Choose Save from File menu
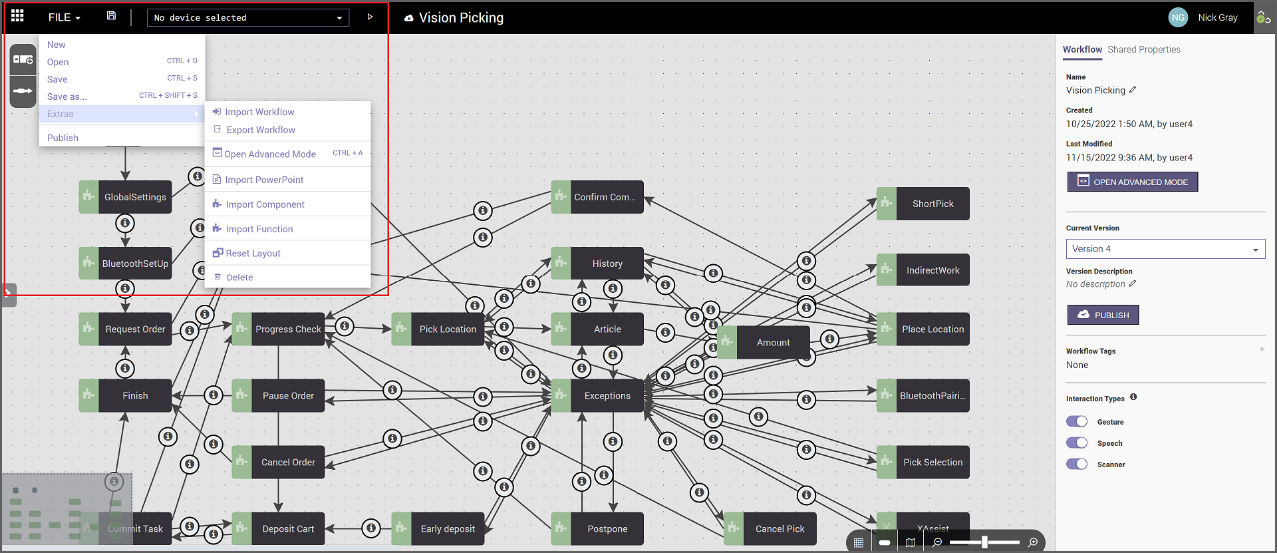 [x=122, y=79]
